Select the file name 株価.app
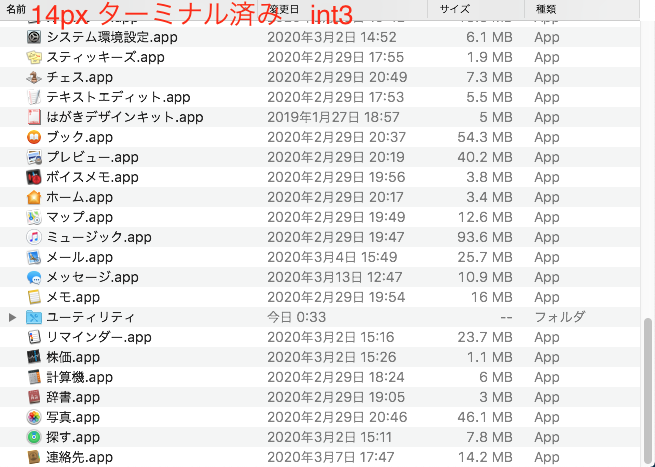This screenshot has width=655, height=467. pos(73,358)
